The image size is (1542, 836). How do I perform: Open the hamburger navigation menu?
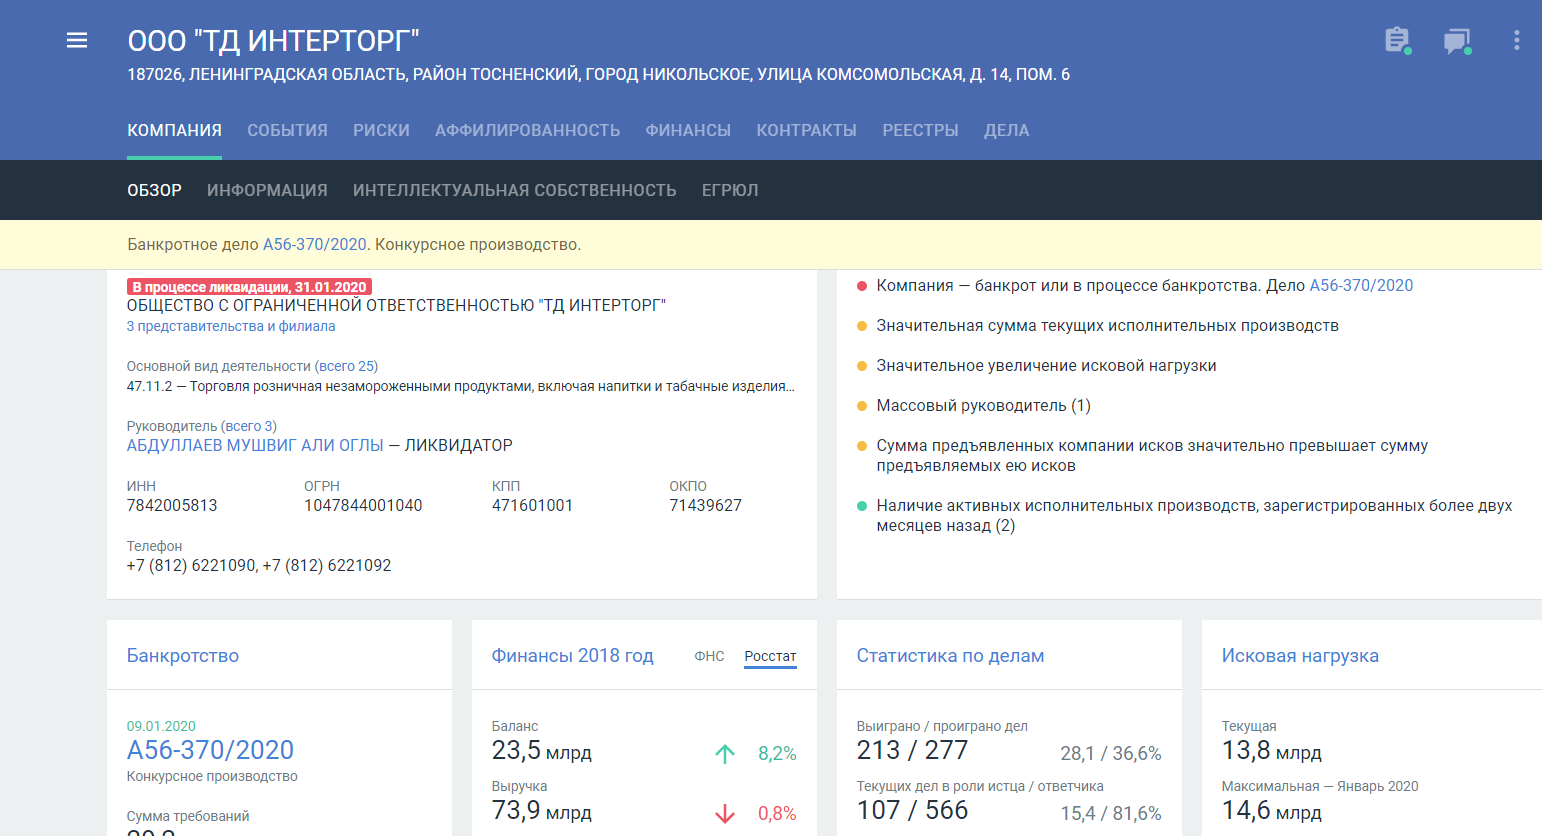click(77, 40)
